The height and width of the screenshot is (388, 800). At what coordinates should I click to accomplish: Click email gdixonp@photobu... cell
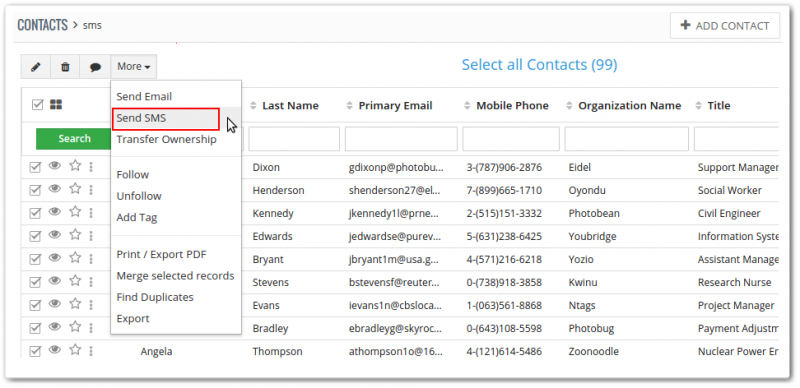[396, 167]
